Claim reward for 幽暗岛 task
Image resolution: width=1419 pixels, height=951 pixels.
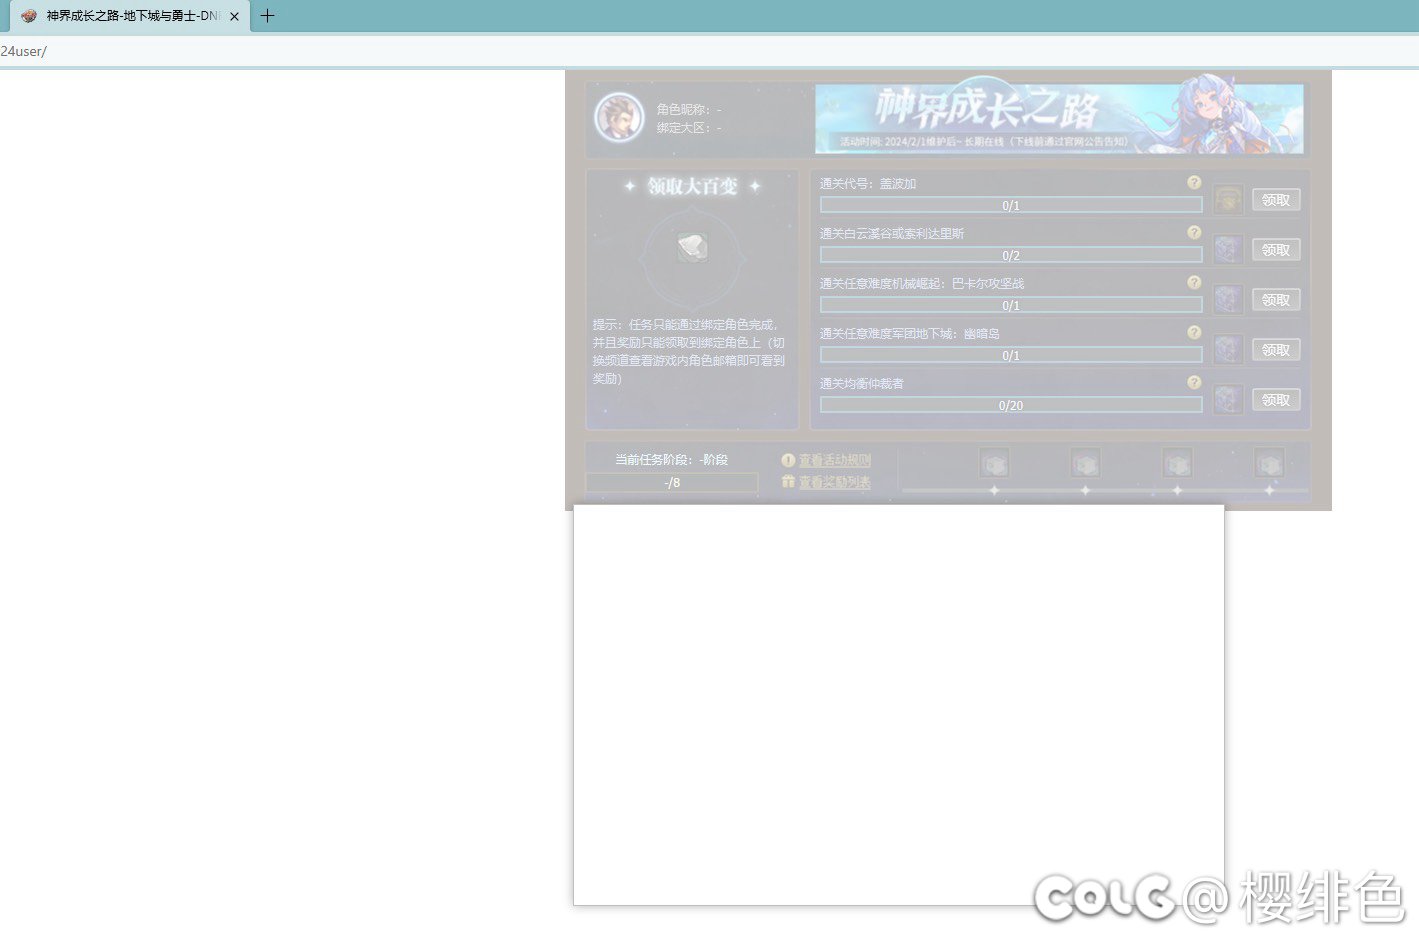[x=1276, y=350]
